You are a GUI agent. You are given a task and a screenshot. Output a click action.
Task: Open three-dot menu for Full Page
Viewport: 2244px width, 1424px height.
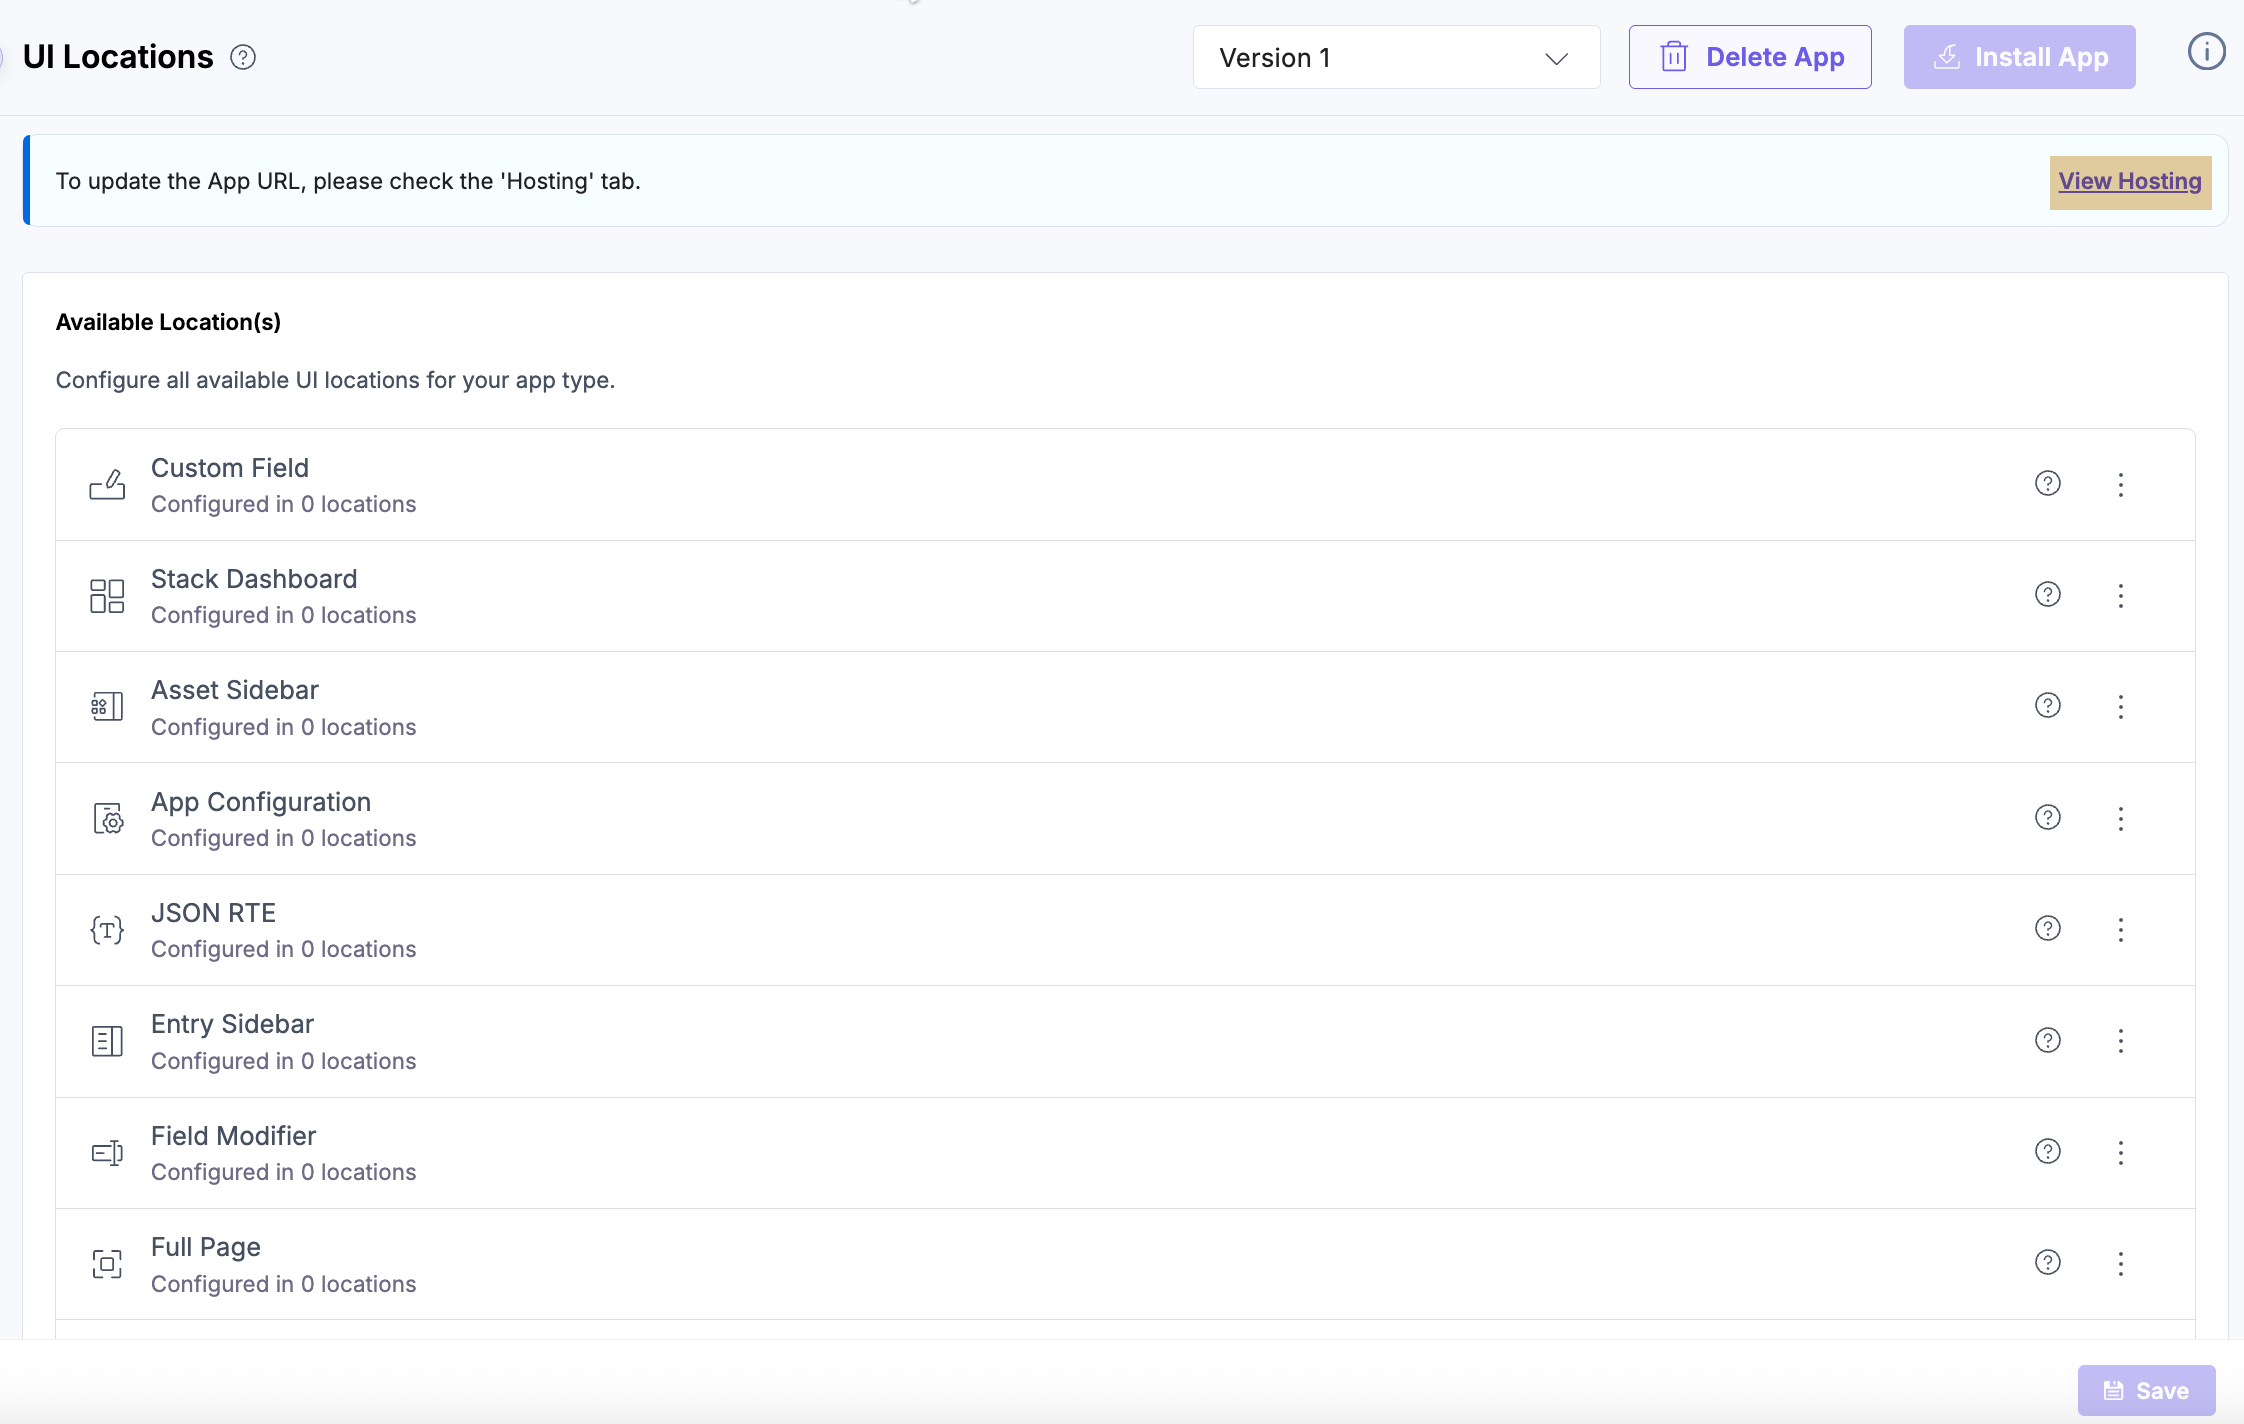[2120, 1264]
